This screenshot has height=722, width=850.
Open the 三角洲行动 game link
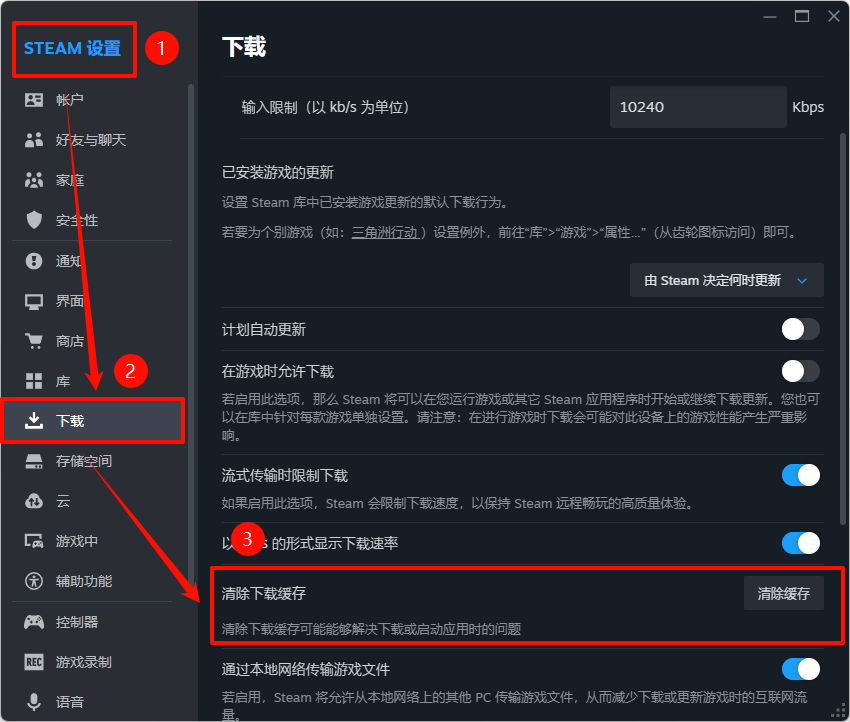385,233
